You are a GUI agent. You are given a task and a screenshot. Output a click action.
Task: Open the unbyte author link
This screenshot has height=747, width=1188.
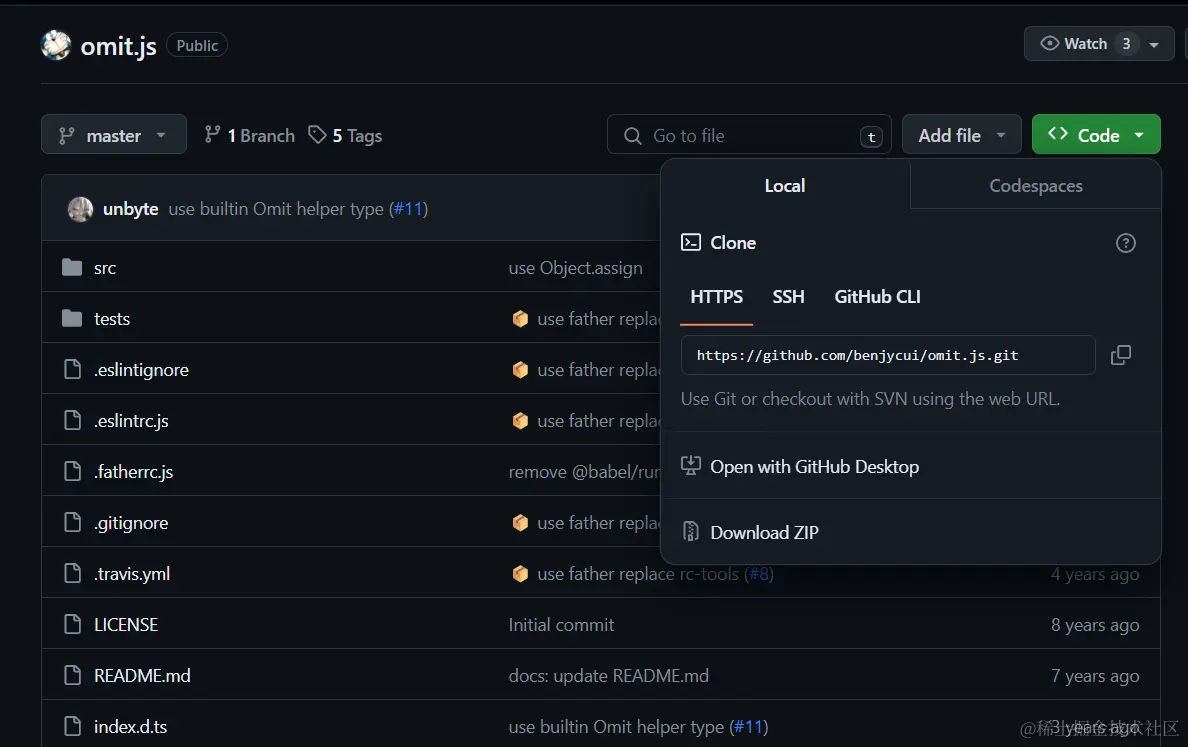[130, 209]
